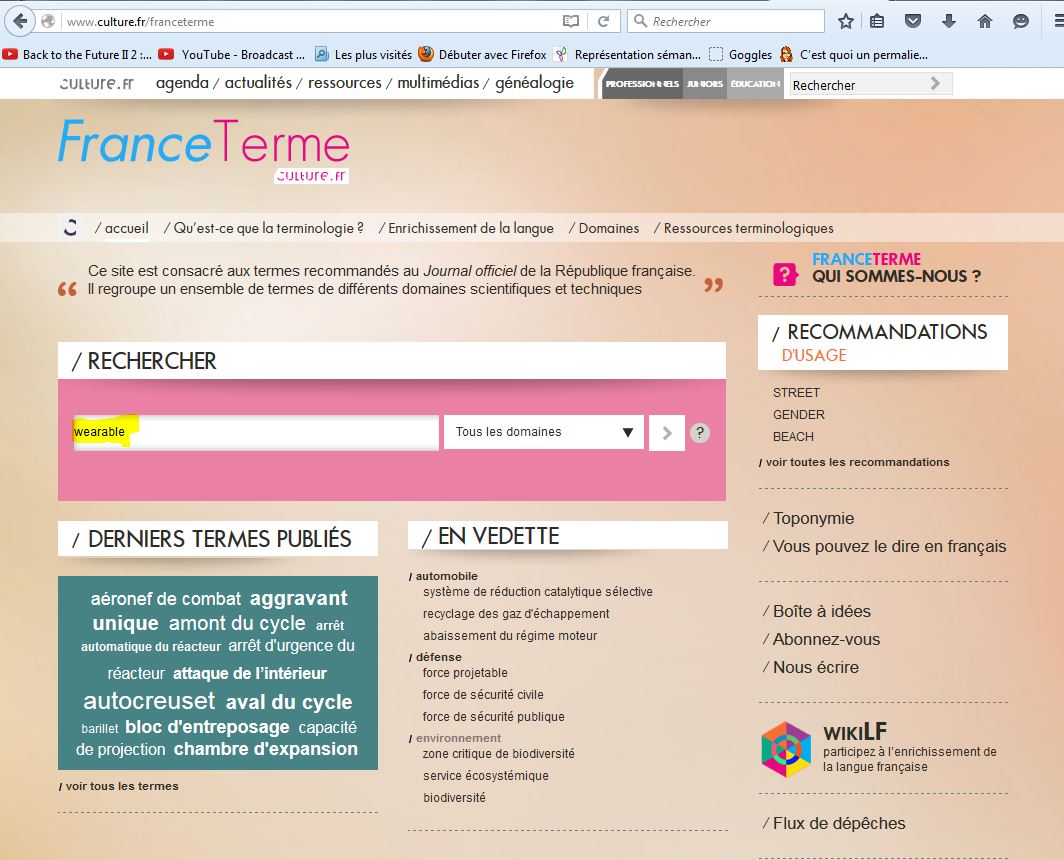Click the grey help question mark icon
The image size is (1064, 860).
700,433
